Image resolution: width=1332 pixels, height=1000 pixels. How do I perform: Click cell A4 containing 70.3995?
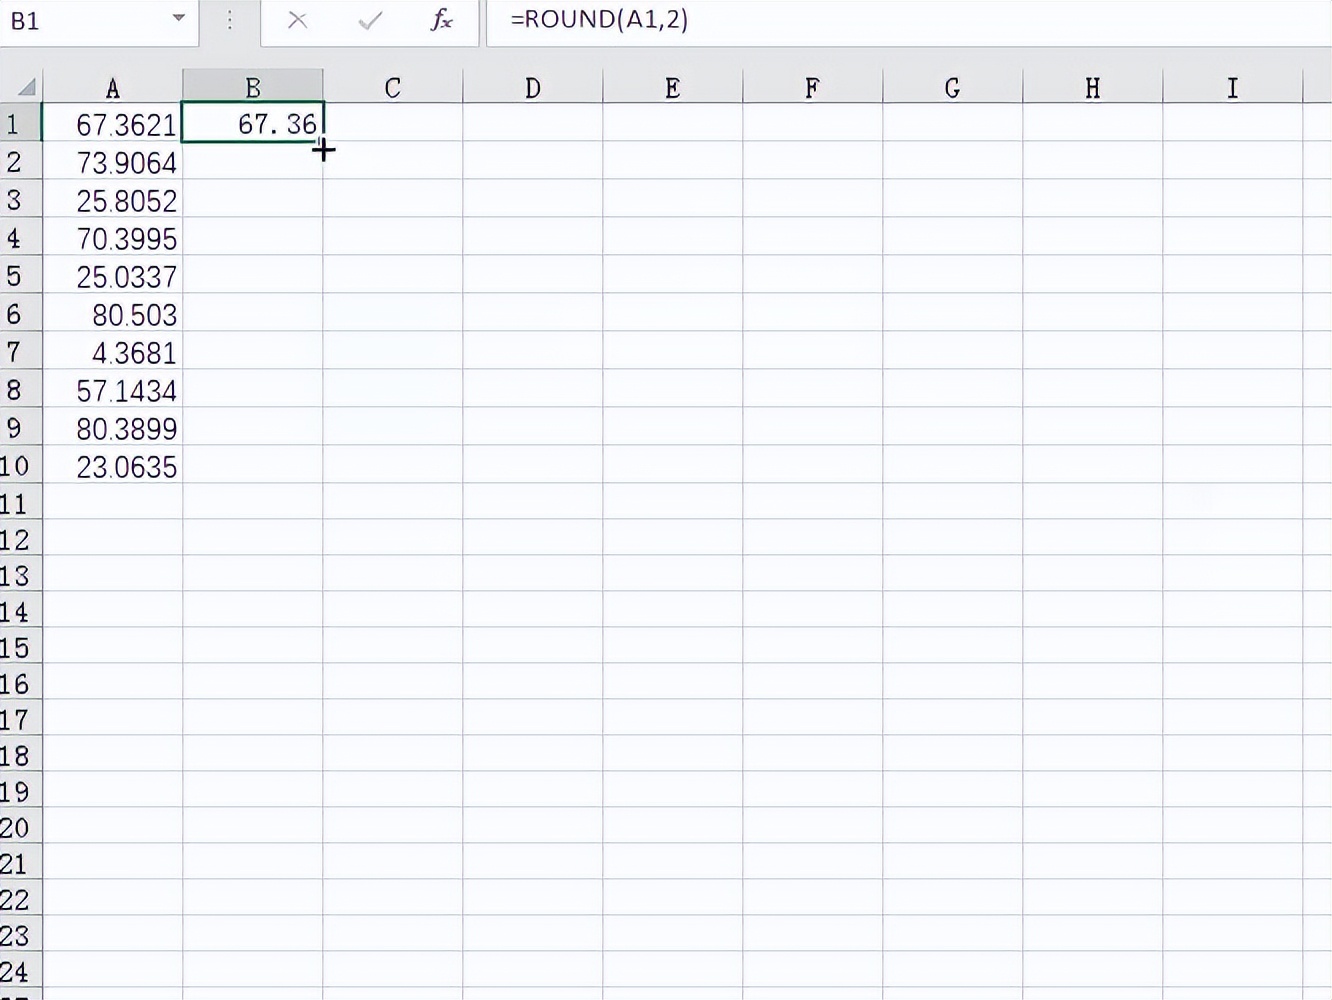(x=112, y=237)
